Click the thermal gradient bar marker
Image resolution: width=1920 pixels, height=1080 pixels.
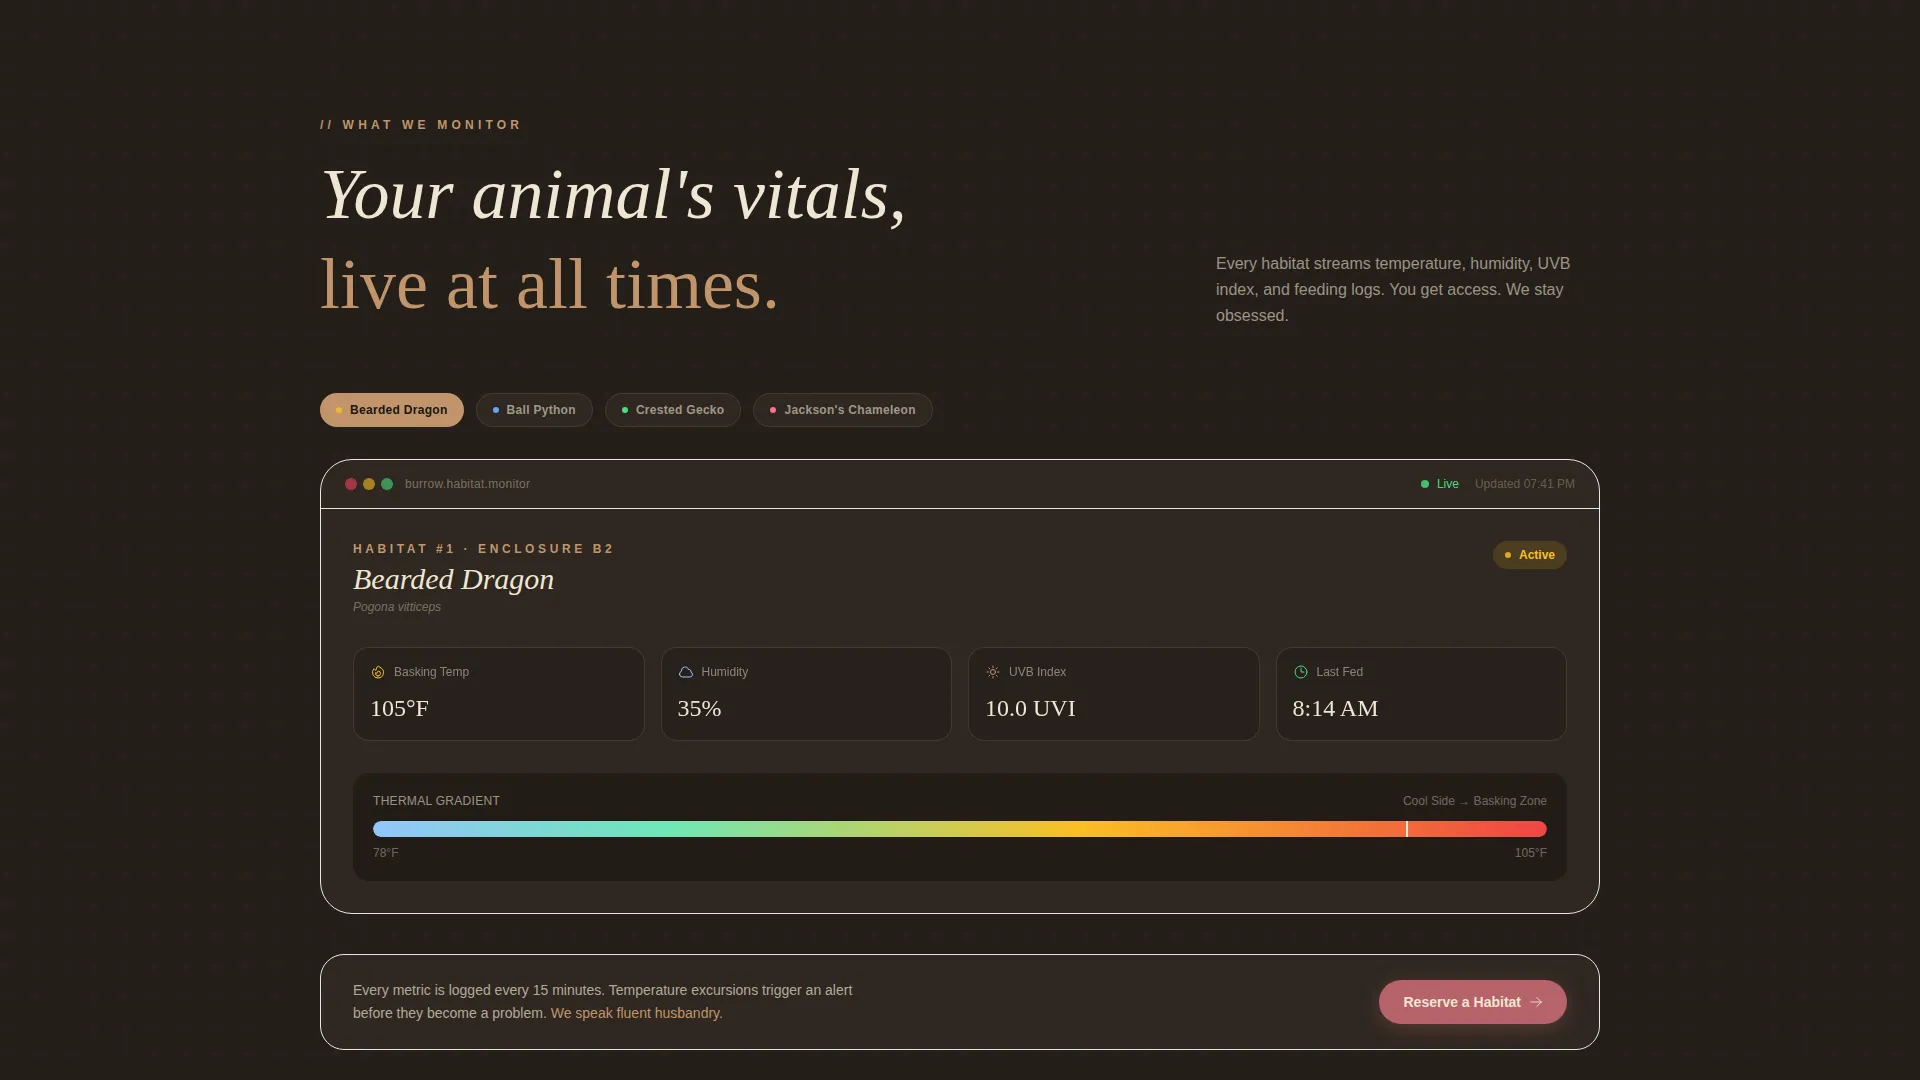pos(1407,829)
